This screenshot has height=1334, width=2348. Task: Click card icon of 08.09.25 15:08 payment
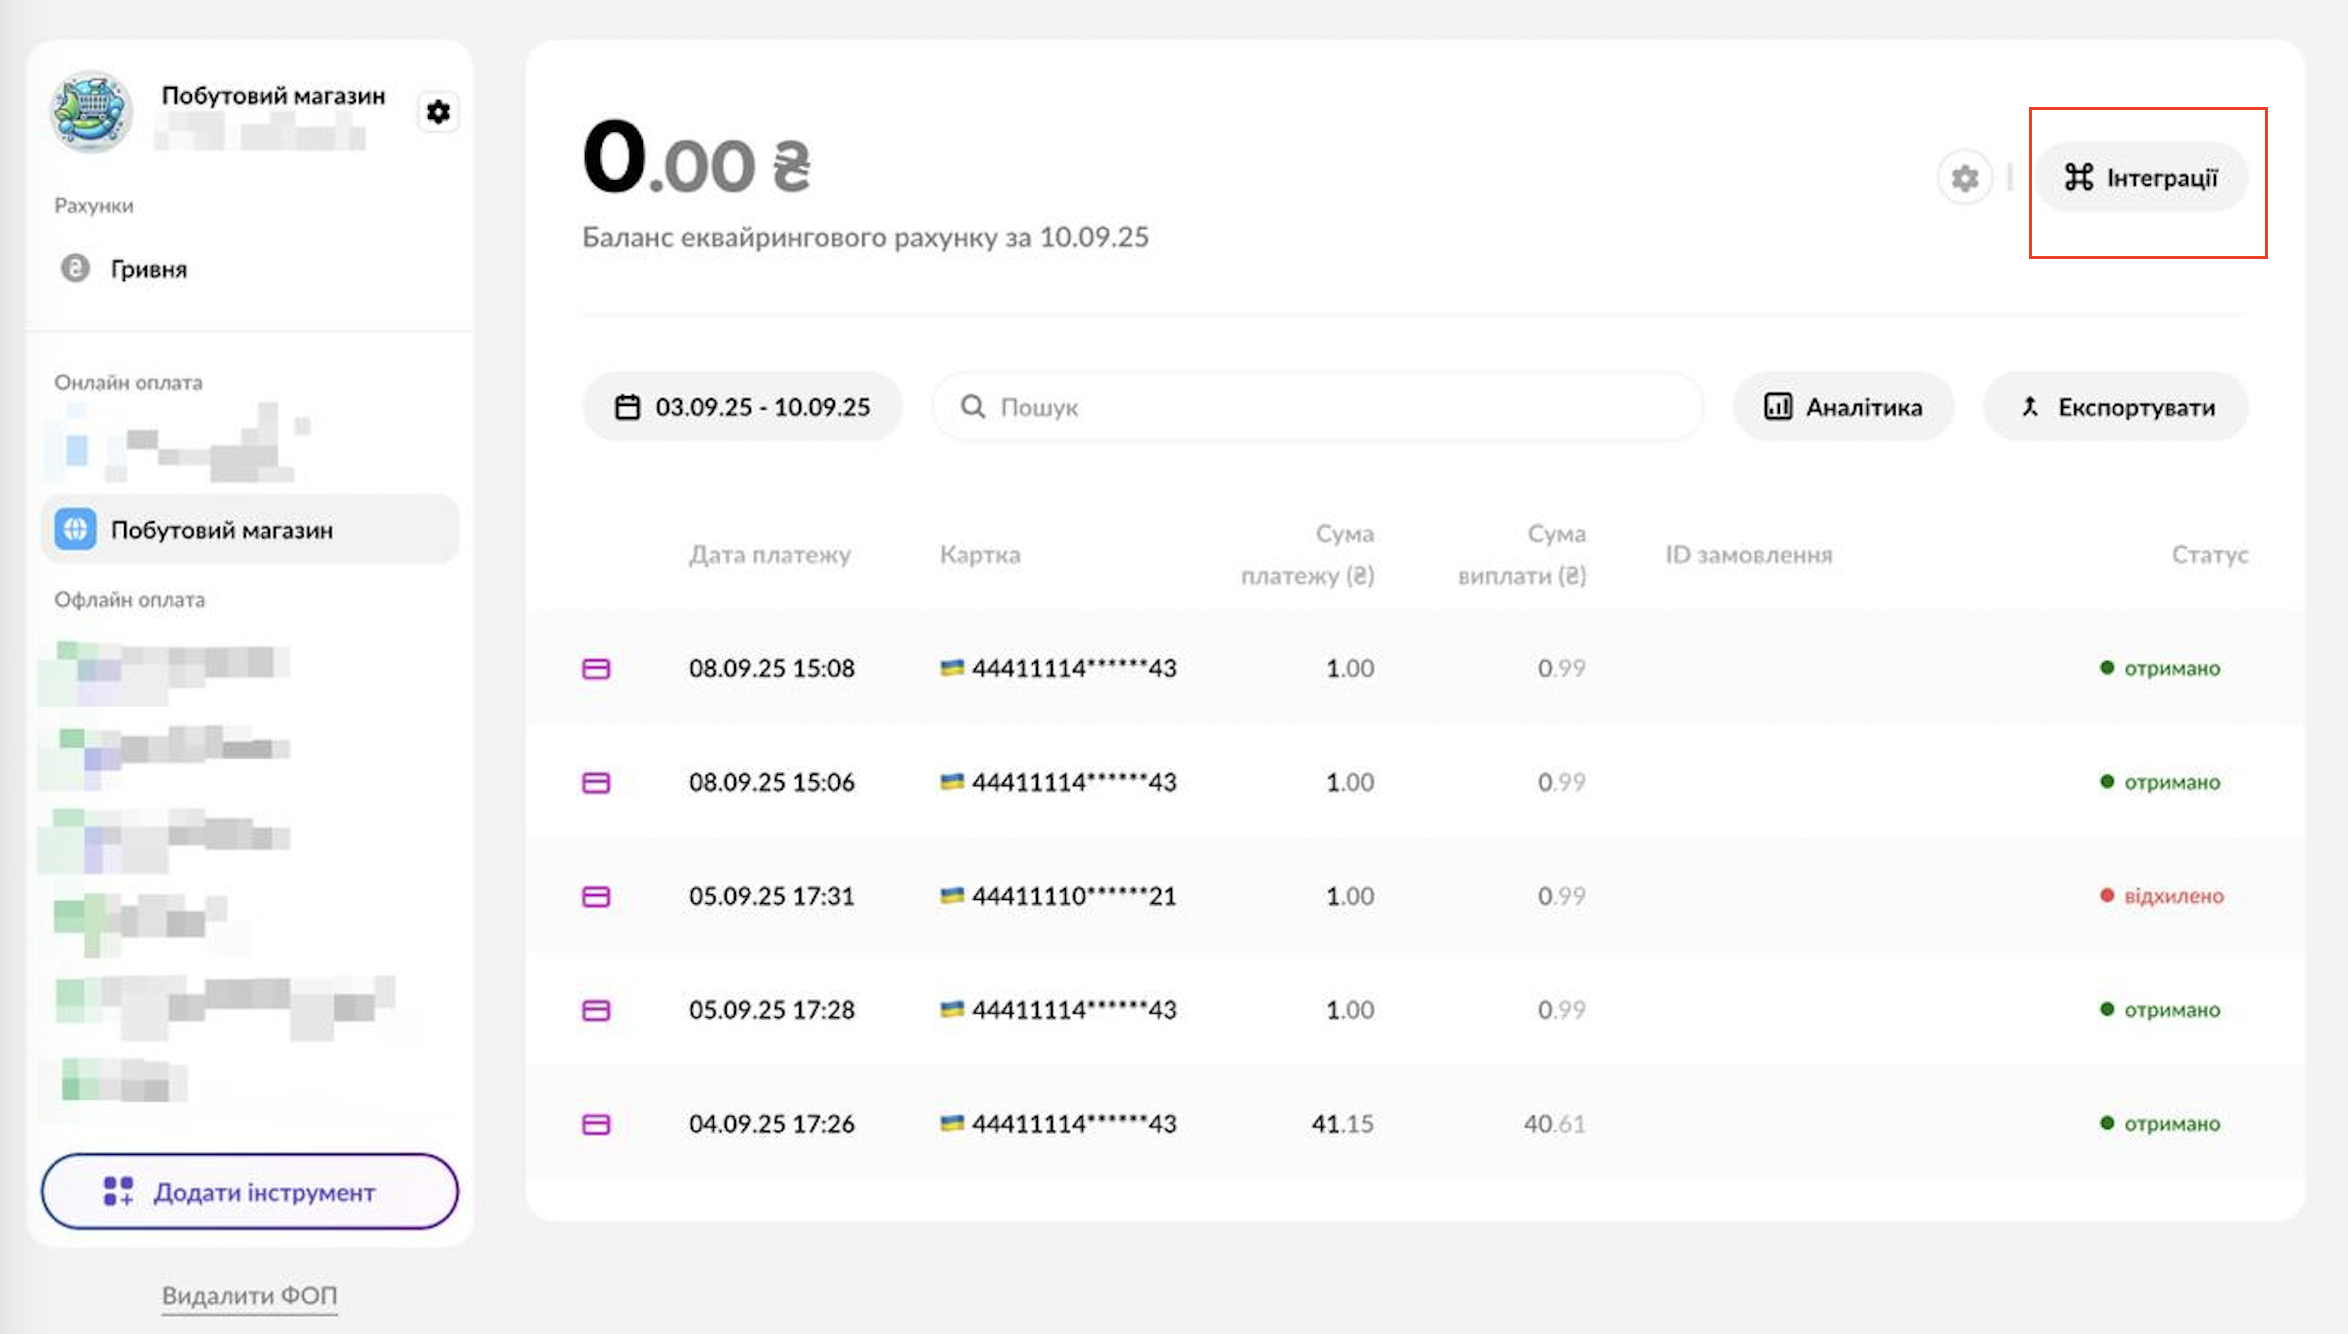(x=596, y=669)
